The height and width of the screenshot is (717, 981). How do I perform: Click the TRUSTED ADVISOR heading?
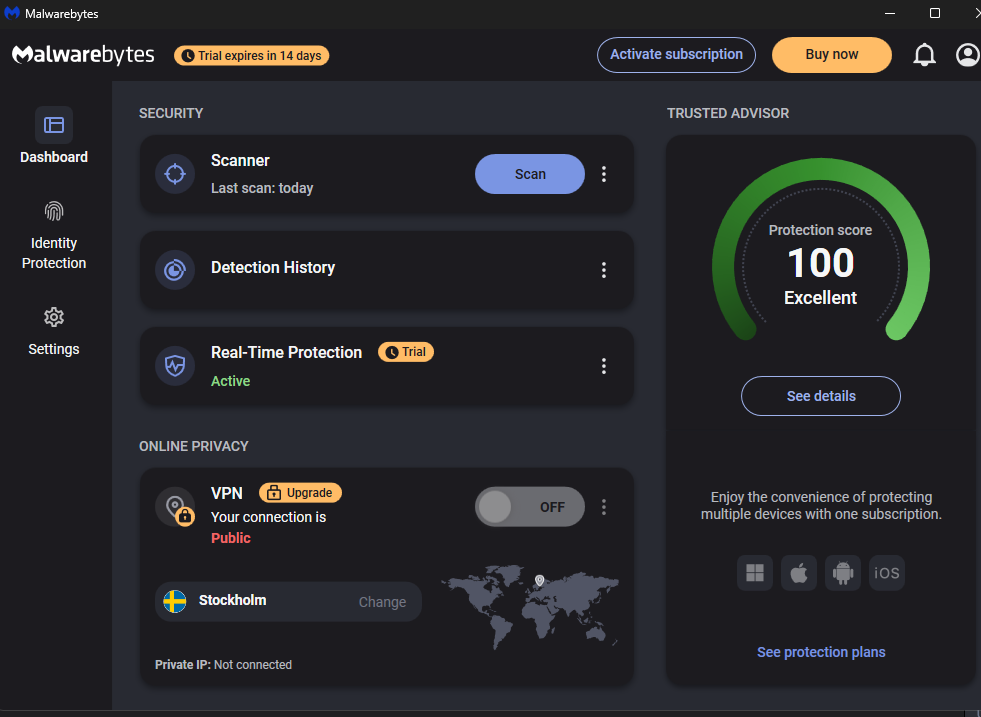click(x=728, y=113)
